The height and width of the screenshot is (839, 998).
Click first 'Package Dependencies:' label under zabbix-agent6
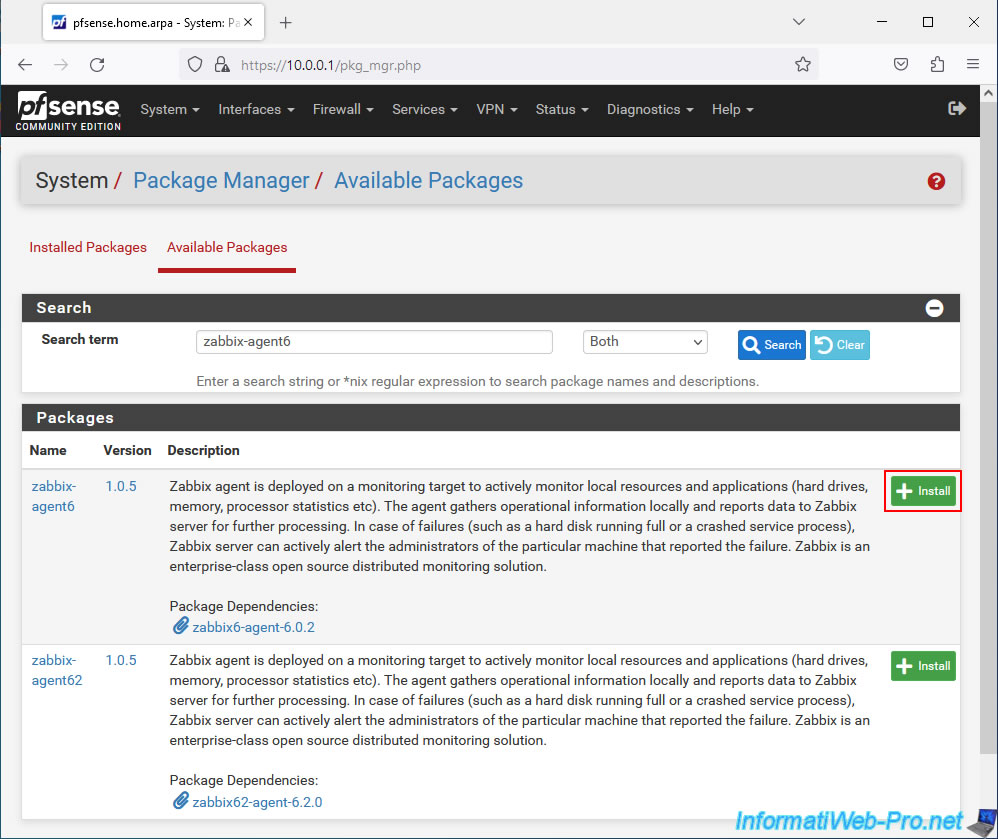coord(244,607)
